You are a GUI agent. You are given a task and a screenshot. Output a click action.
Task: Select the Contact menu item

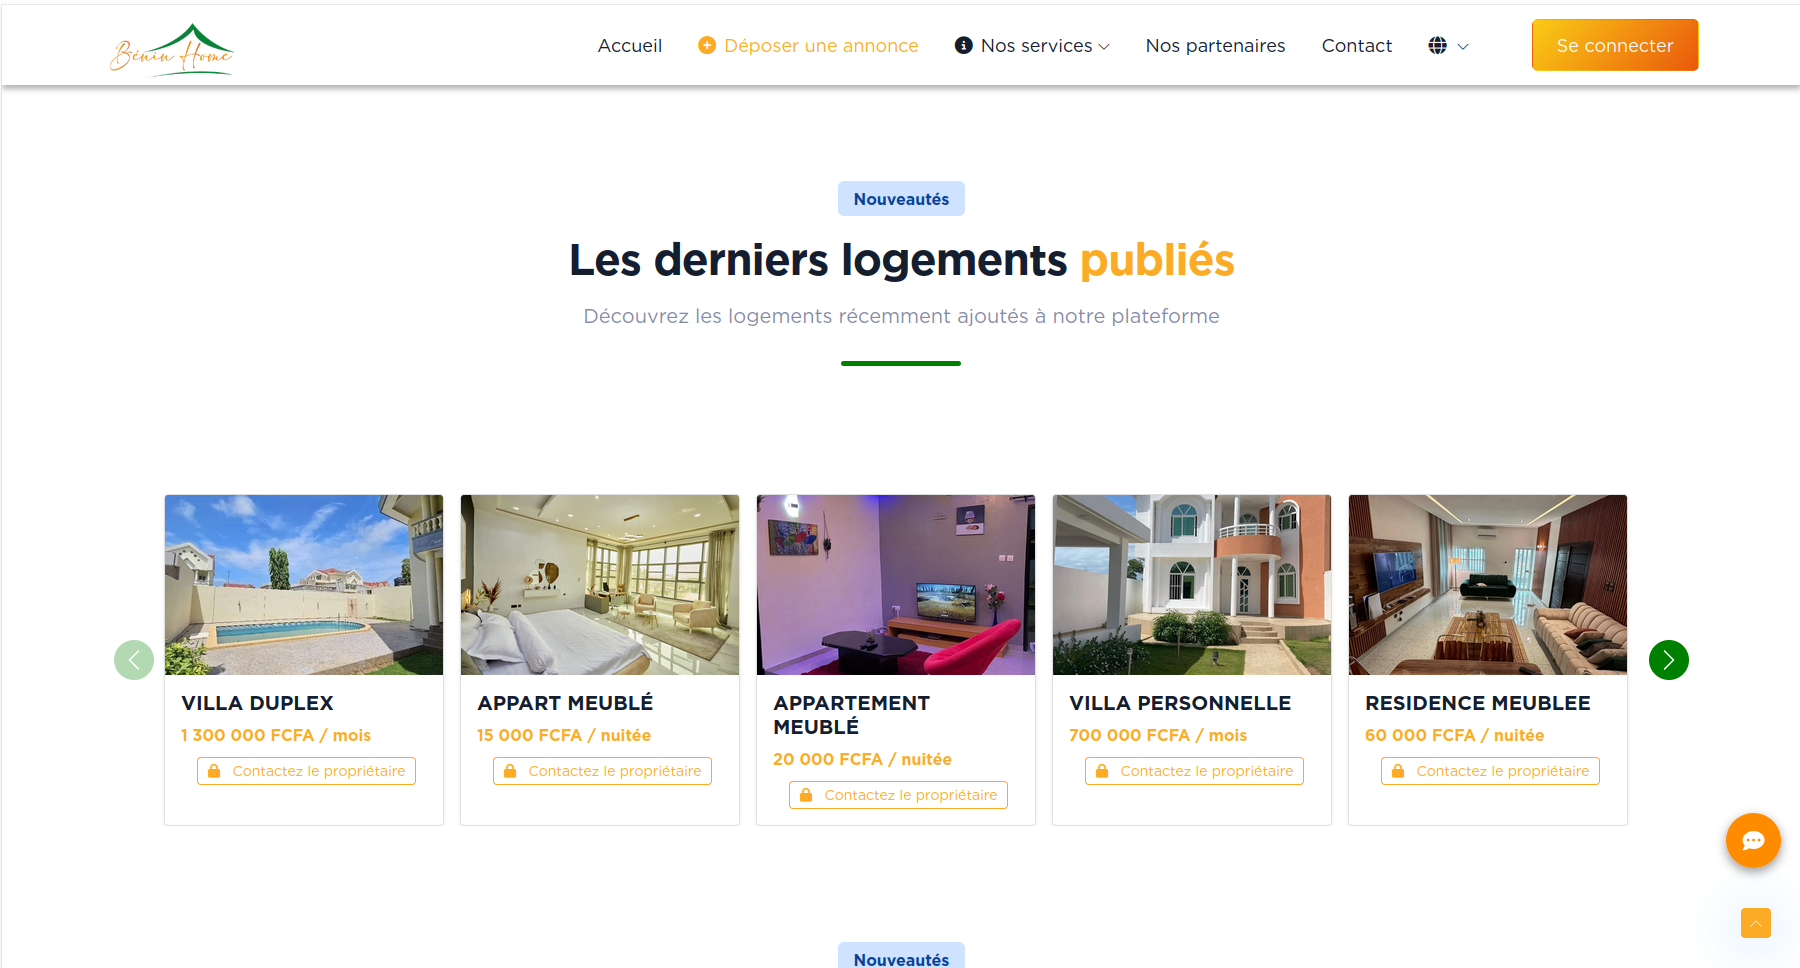[1357, 46]
